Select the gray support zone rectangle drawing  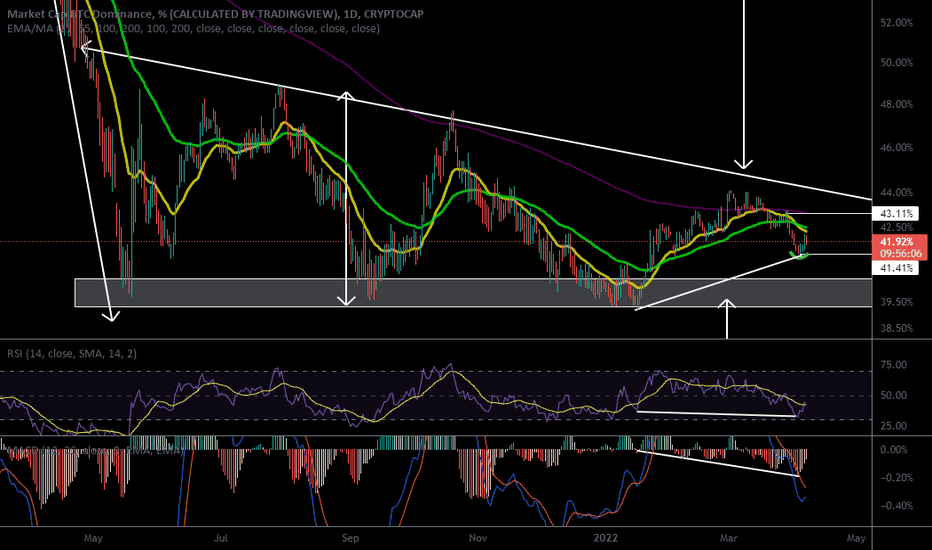pyautogui.click(x=473, y=293)
